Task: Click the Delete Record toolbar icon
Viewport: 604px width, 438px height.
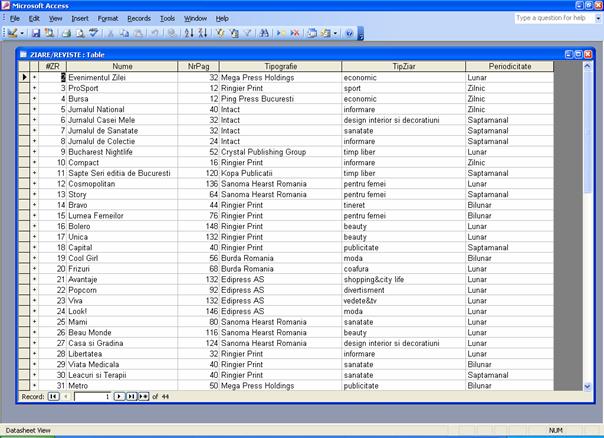Action: tap(295, 33)
